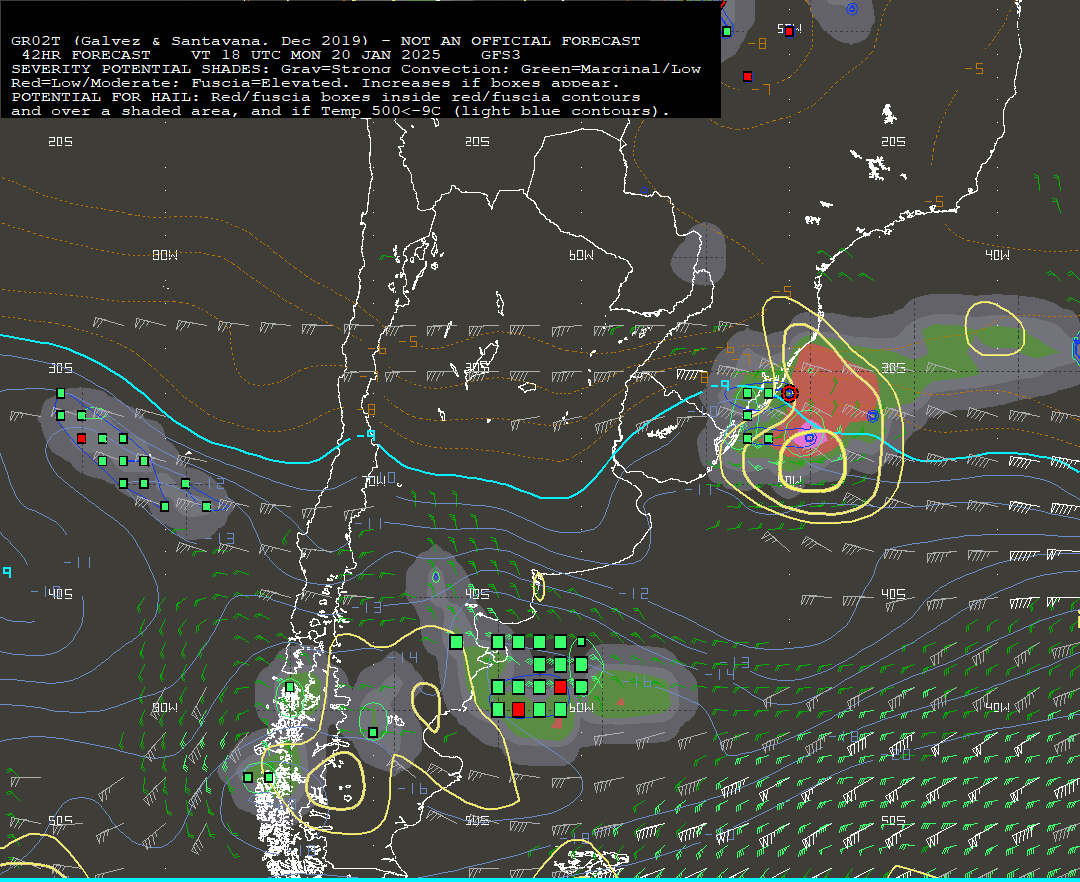This screenshot has height=882, width=1080.
Task: Click the '50S' label on the left edge
Action: tap(61, 820)
